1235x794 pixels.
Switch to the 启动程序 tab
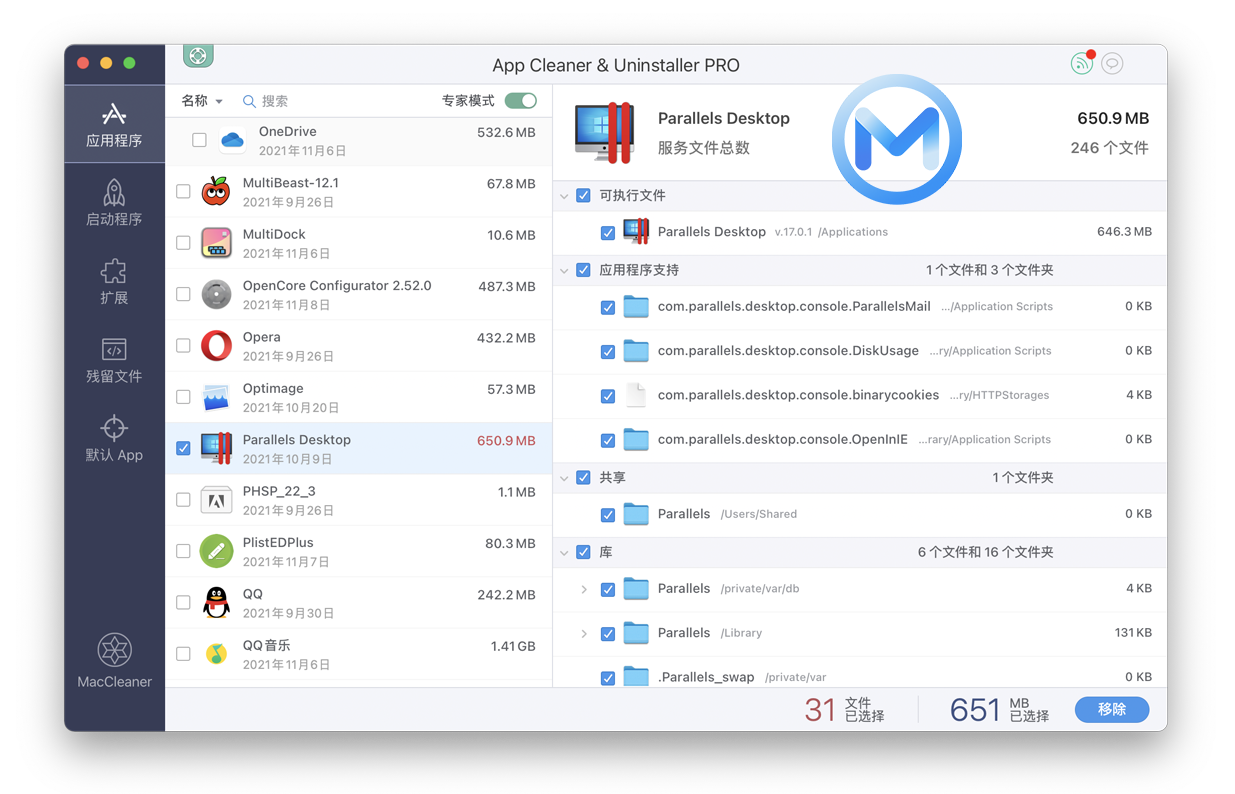114,203
